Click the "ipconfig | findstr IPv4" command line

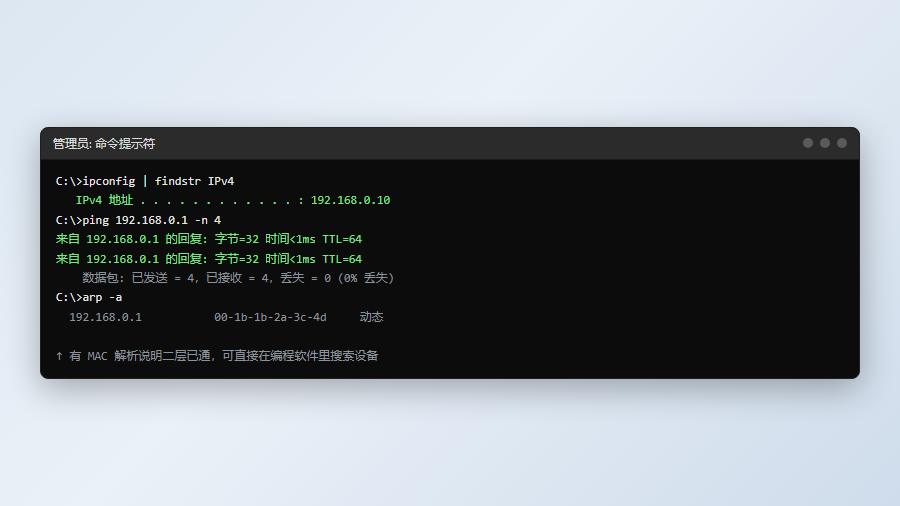[x=145, y=181]
